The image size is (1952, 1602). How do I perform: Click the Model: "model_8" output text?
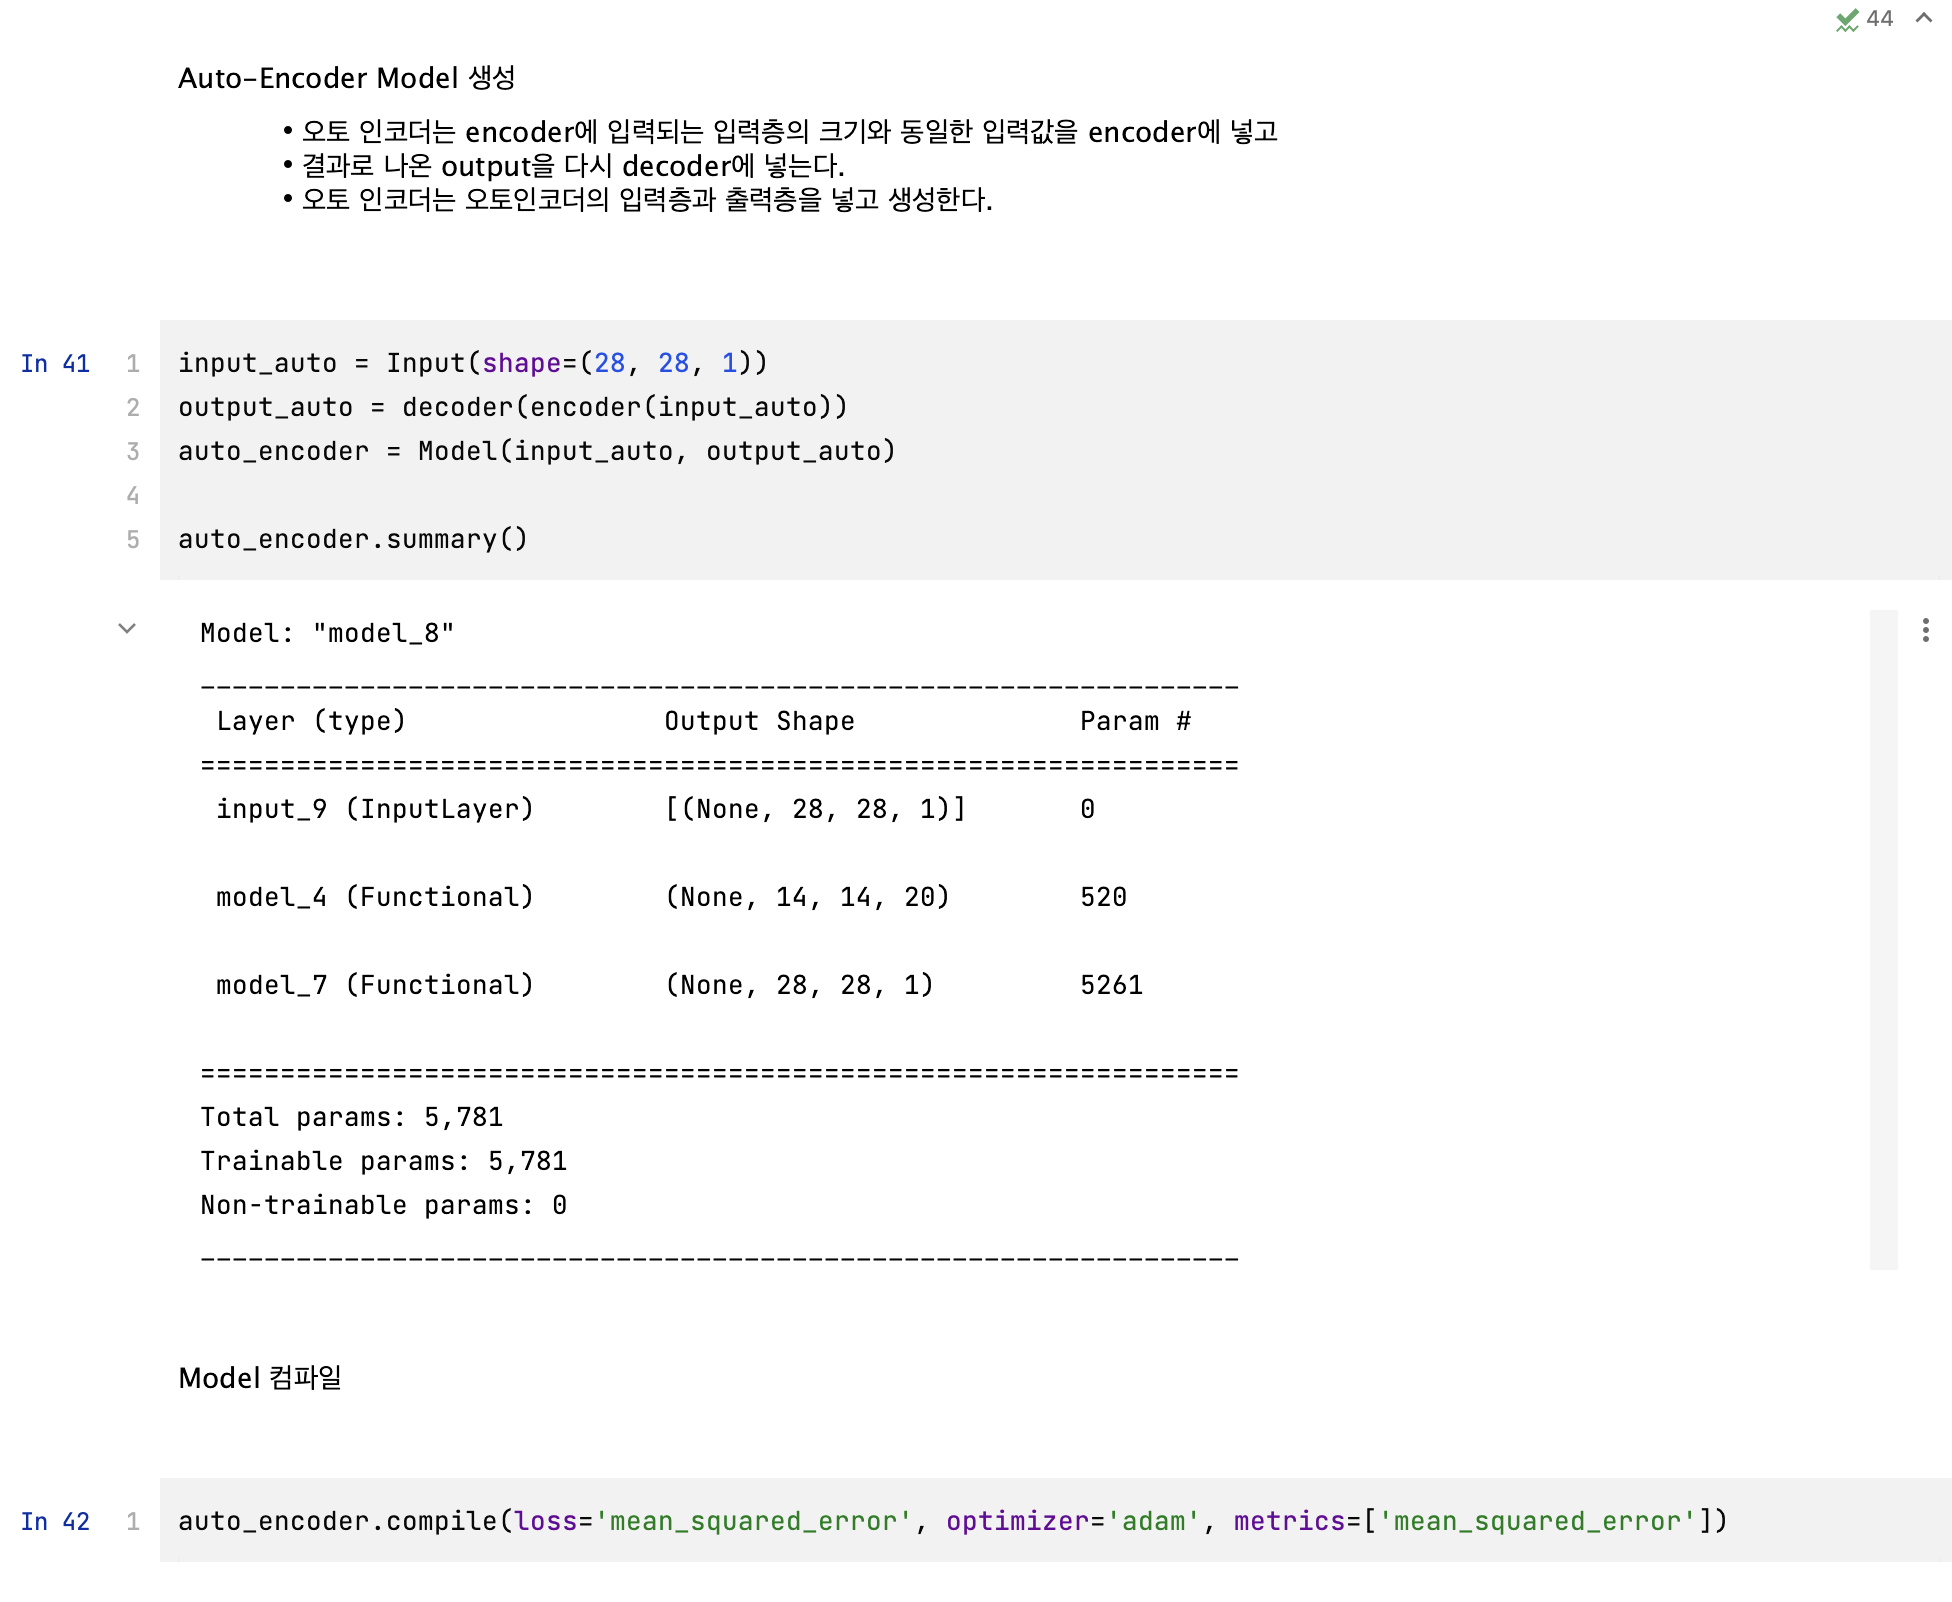(x=327, y=634)
